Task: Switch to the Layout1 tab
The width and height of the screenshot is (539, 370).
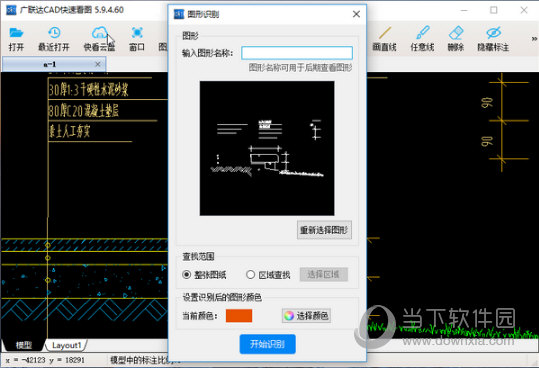Action: click(x=67, y=345)
